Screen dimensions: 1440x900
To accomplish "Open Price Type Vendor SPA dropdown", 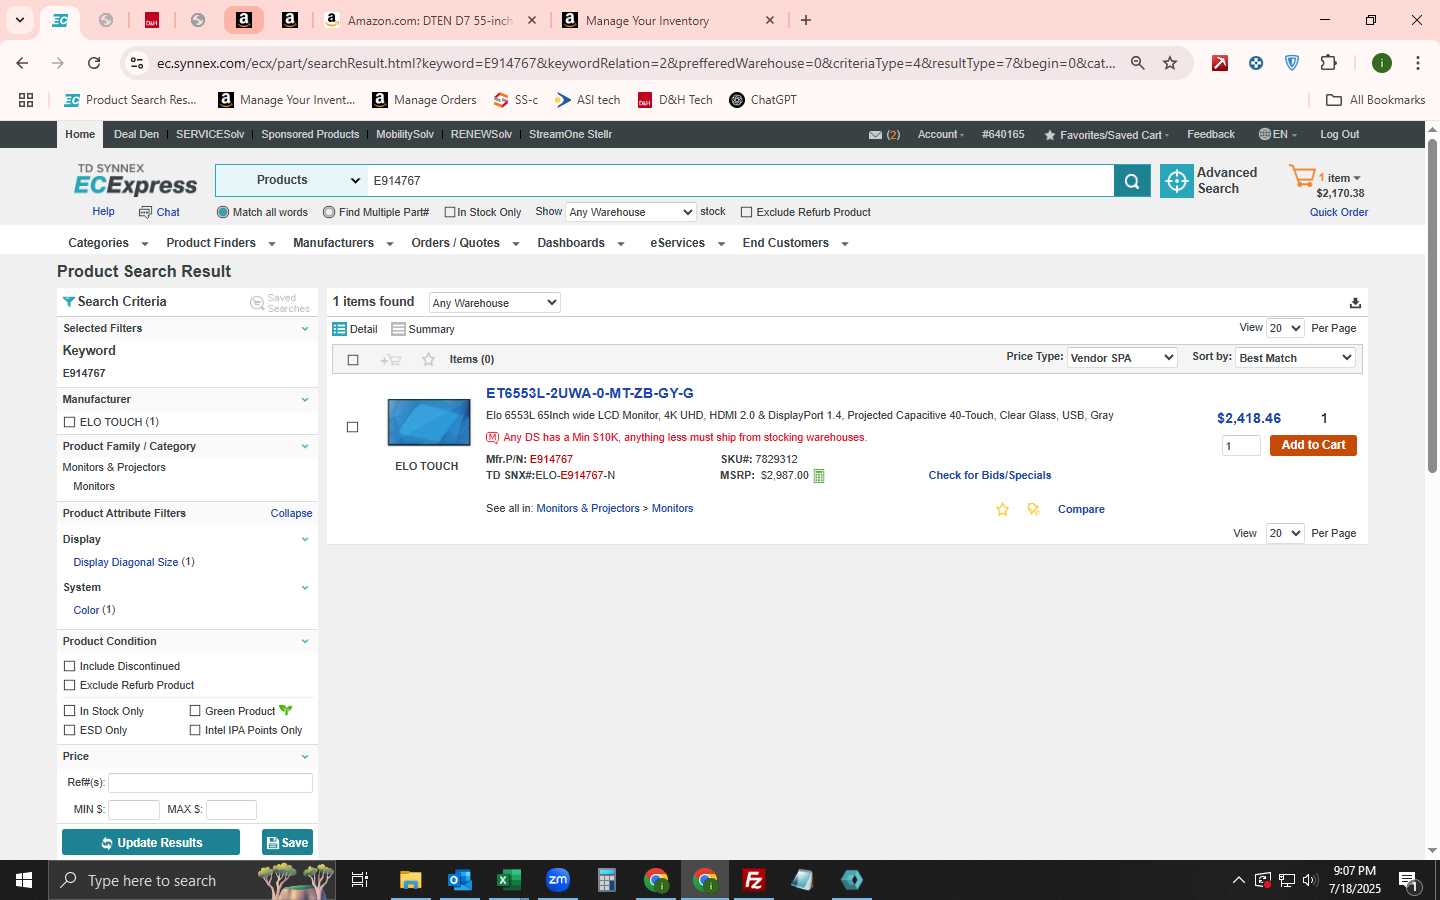I will click(1122, 358).
